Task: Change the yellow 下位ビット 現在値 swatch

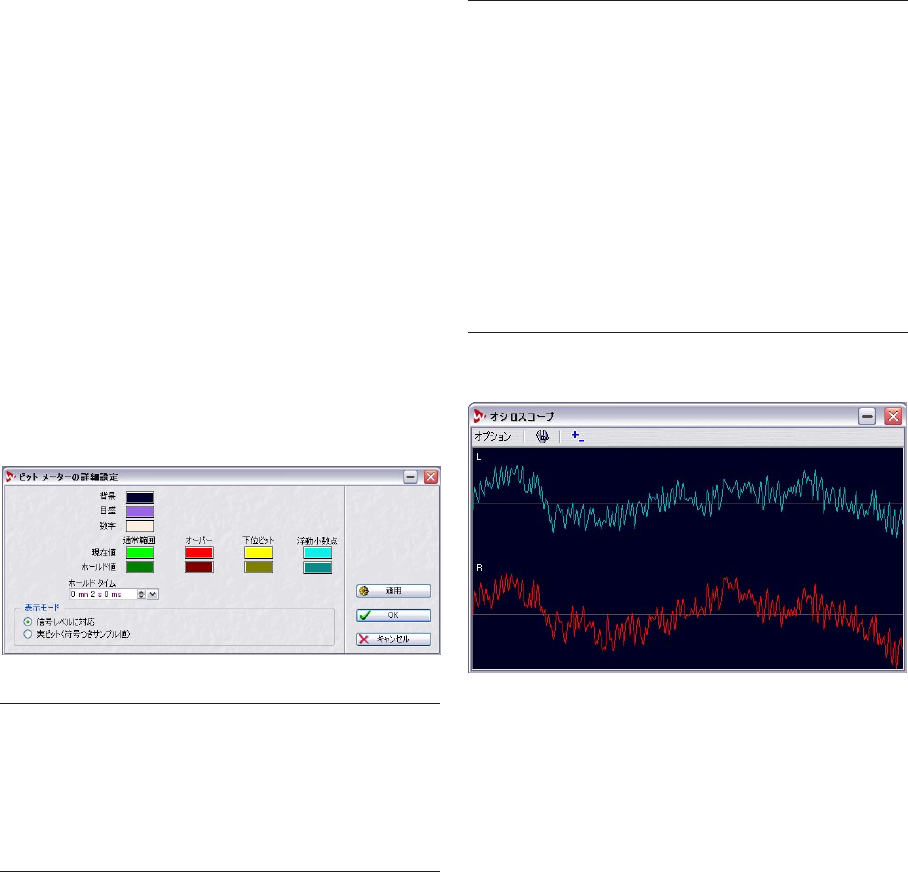Action: point(258,552)
